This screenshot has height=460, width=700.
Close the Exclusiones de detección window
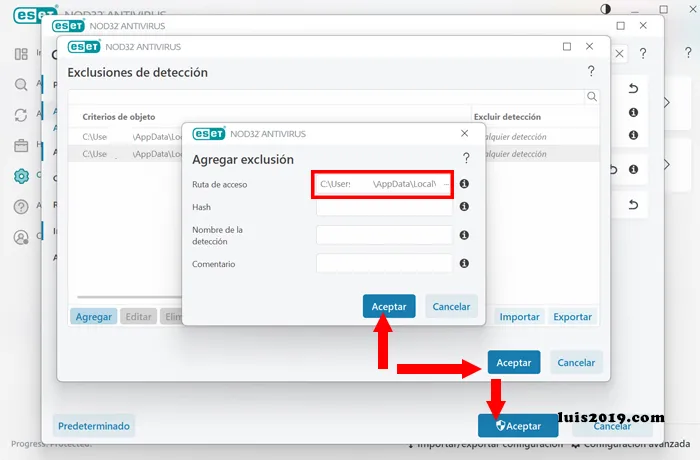pos(589,46)
